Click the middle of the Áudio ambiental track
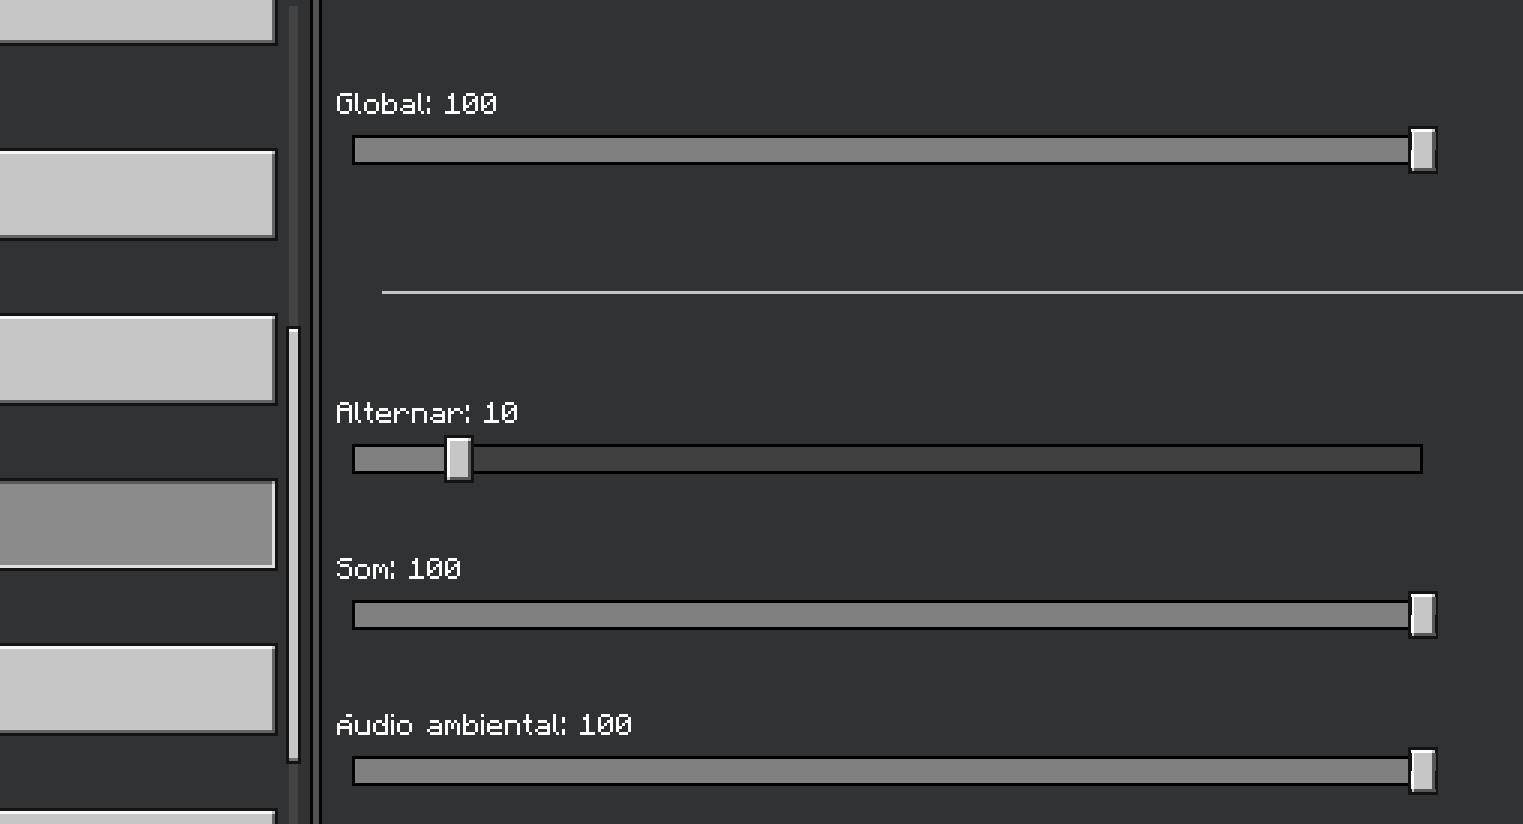Viewport: 1523px width, 824px height. pyautogui.click(x=880, y=771)
